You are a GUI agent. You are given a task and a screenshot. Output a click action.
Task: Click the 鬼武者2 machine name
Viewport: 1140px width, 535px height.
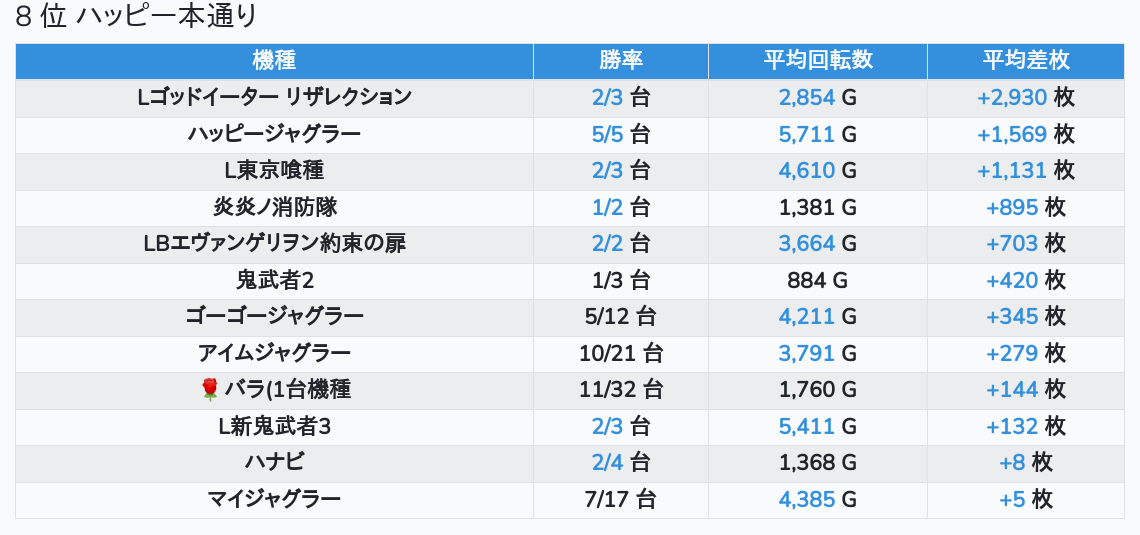click(x=274, y=280)
